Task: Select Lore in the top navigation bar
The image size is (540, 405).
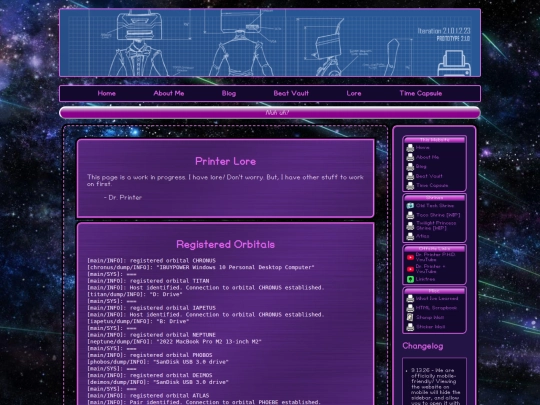Action: (354, 93)
